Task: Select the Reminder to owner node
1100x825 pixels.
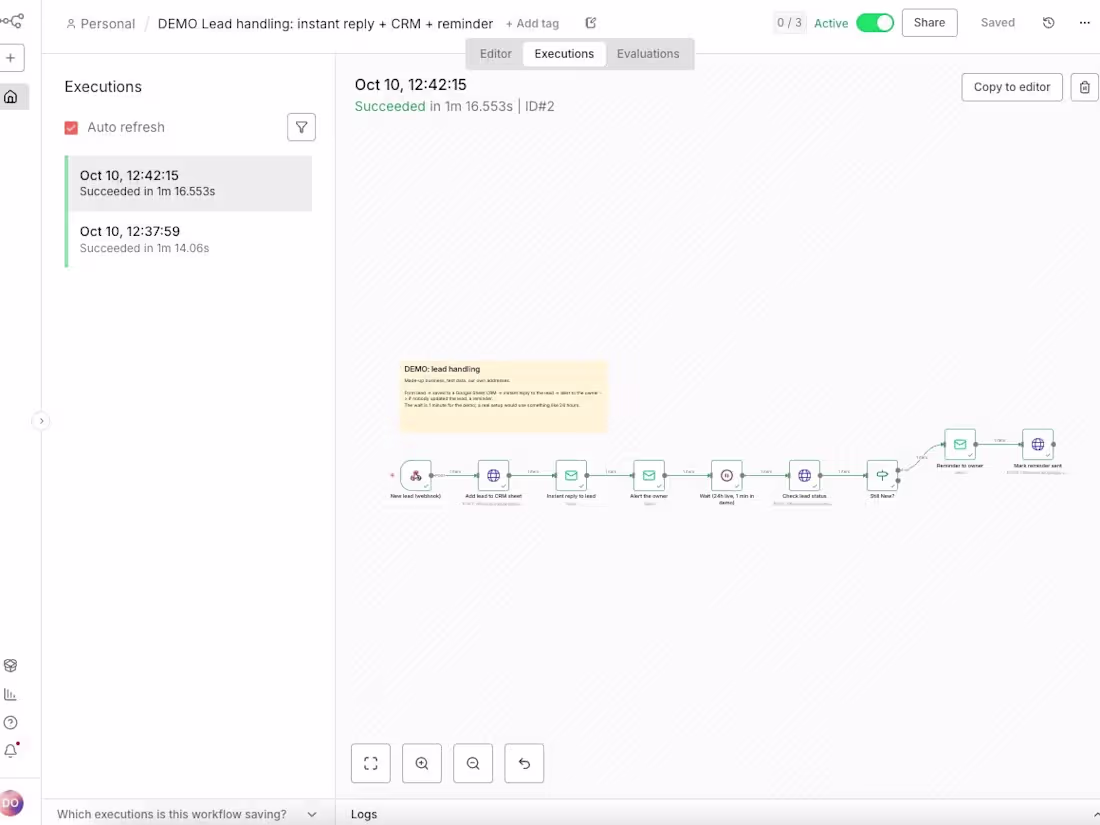Action: (x=960, y=444)
